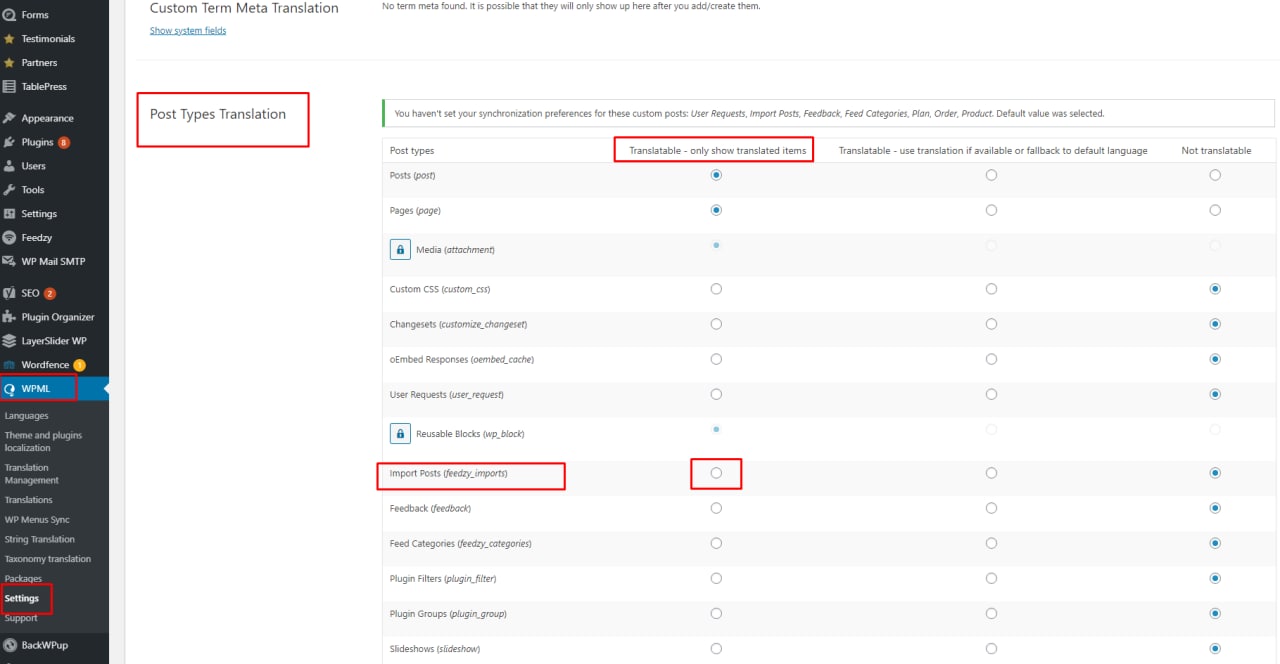Click the lock icon beside Media (attachment)
This screenshot has height=664, width=1280.
[400, 250]
